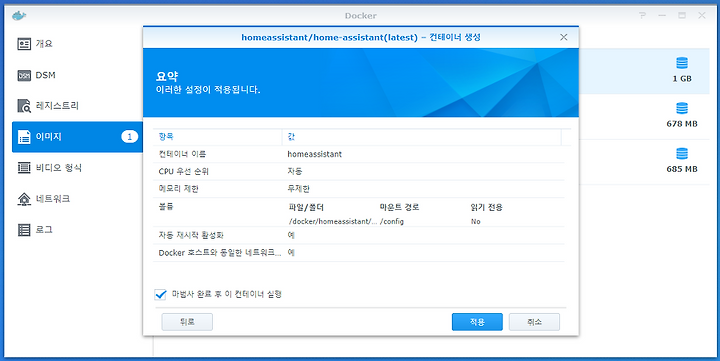
Task: Click the 비디오 형식 sidebar icon
Action: point(24,168)
